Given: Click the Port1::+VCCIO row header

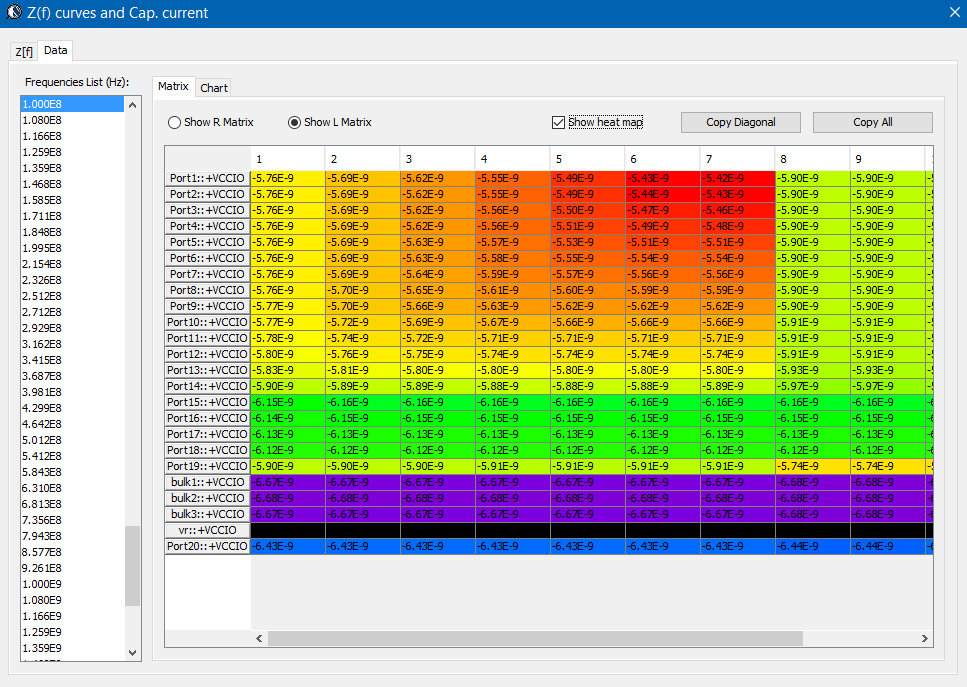Looking at the screenshot, I should click(x=207, y=178).
